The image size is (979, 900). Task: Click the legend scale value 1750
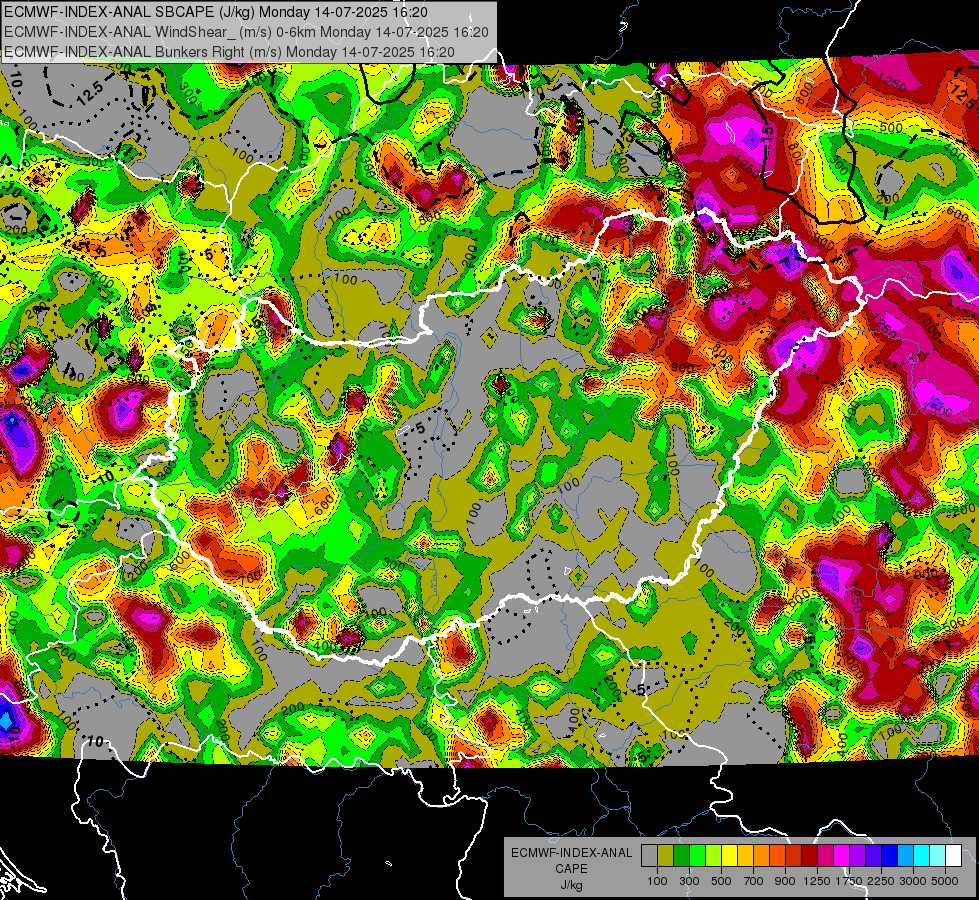pyautogui.click(x=849, y=881)
